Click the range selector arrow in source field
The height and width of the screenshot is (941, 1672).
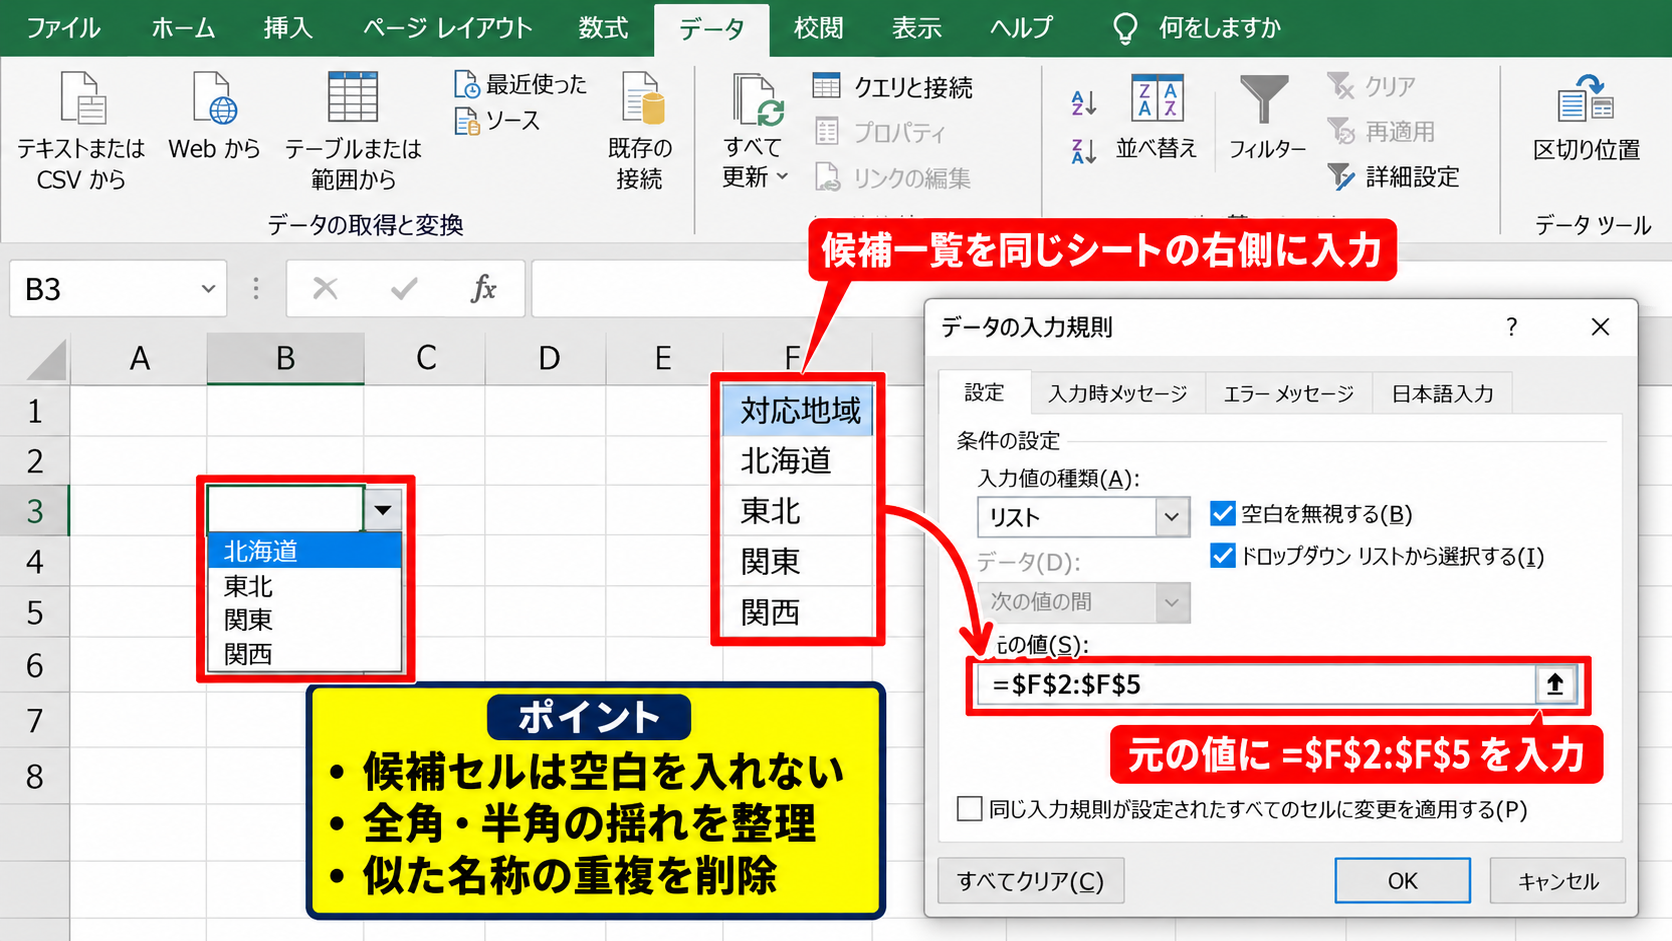tap(1555, 684)
